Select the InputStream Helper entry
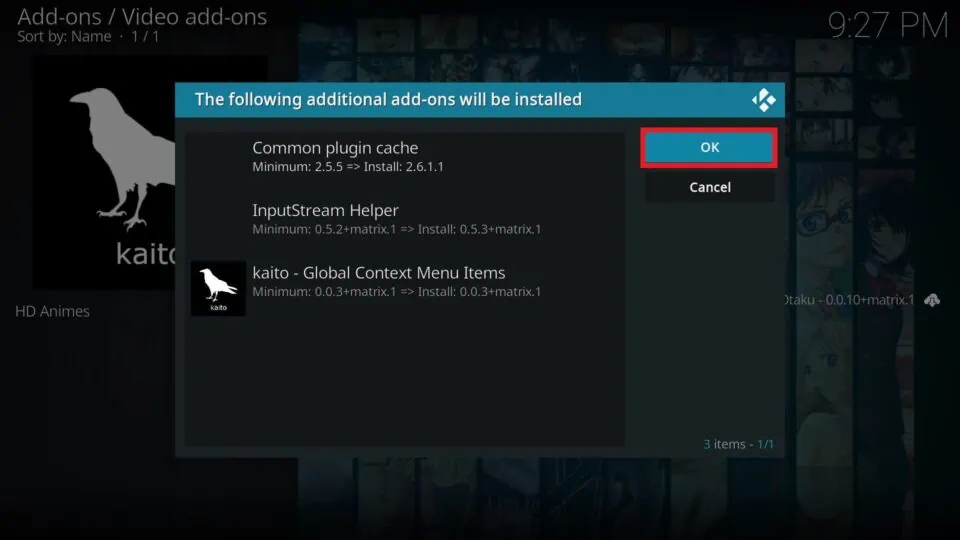 (x=405, y=219)
